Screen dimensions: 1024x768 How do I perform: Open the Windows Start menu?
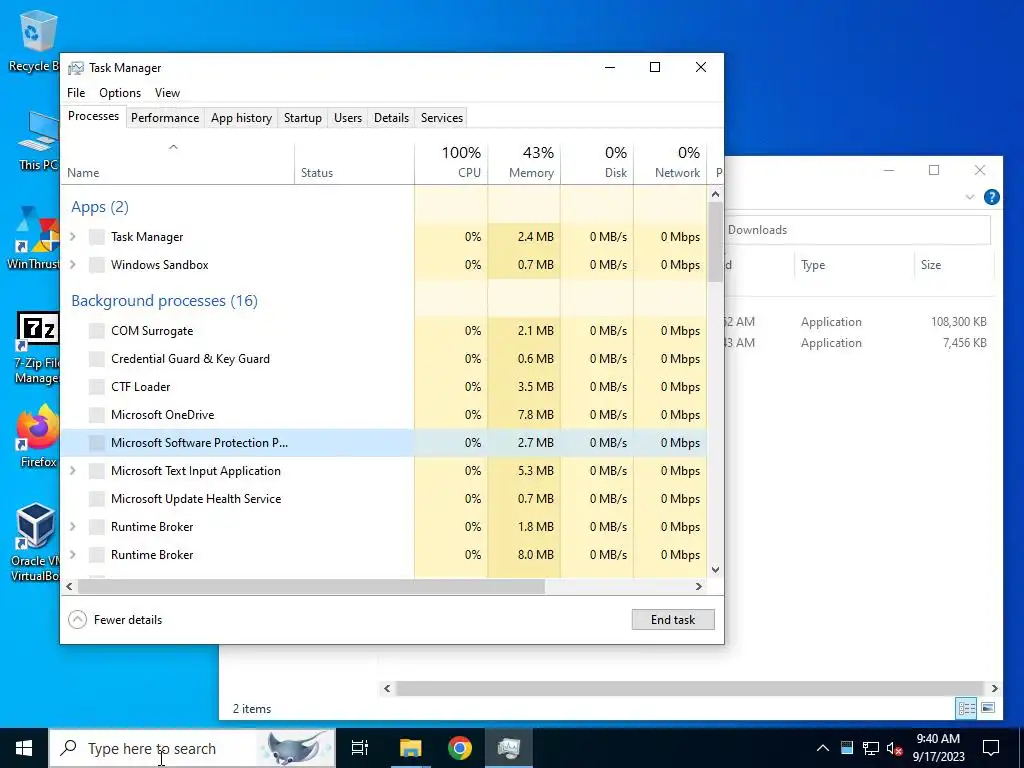(x=24, y=748)
